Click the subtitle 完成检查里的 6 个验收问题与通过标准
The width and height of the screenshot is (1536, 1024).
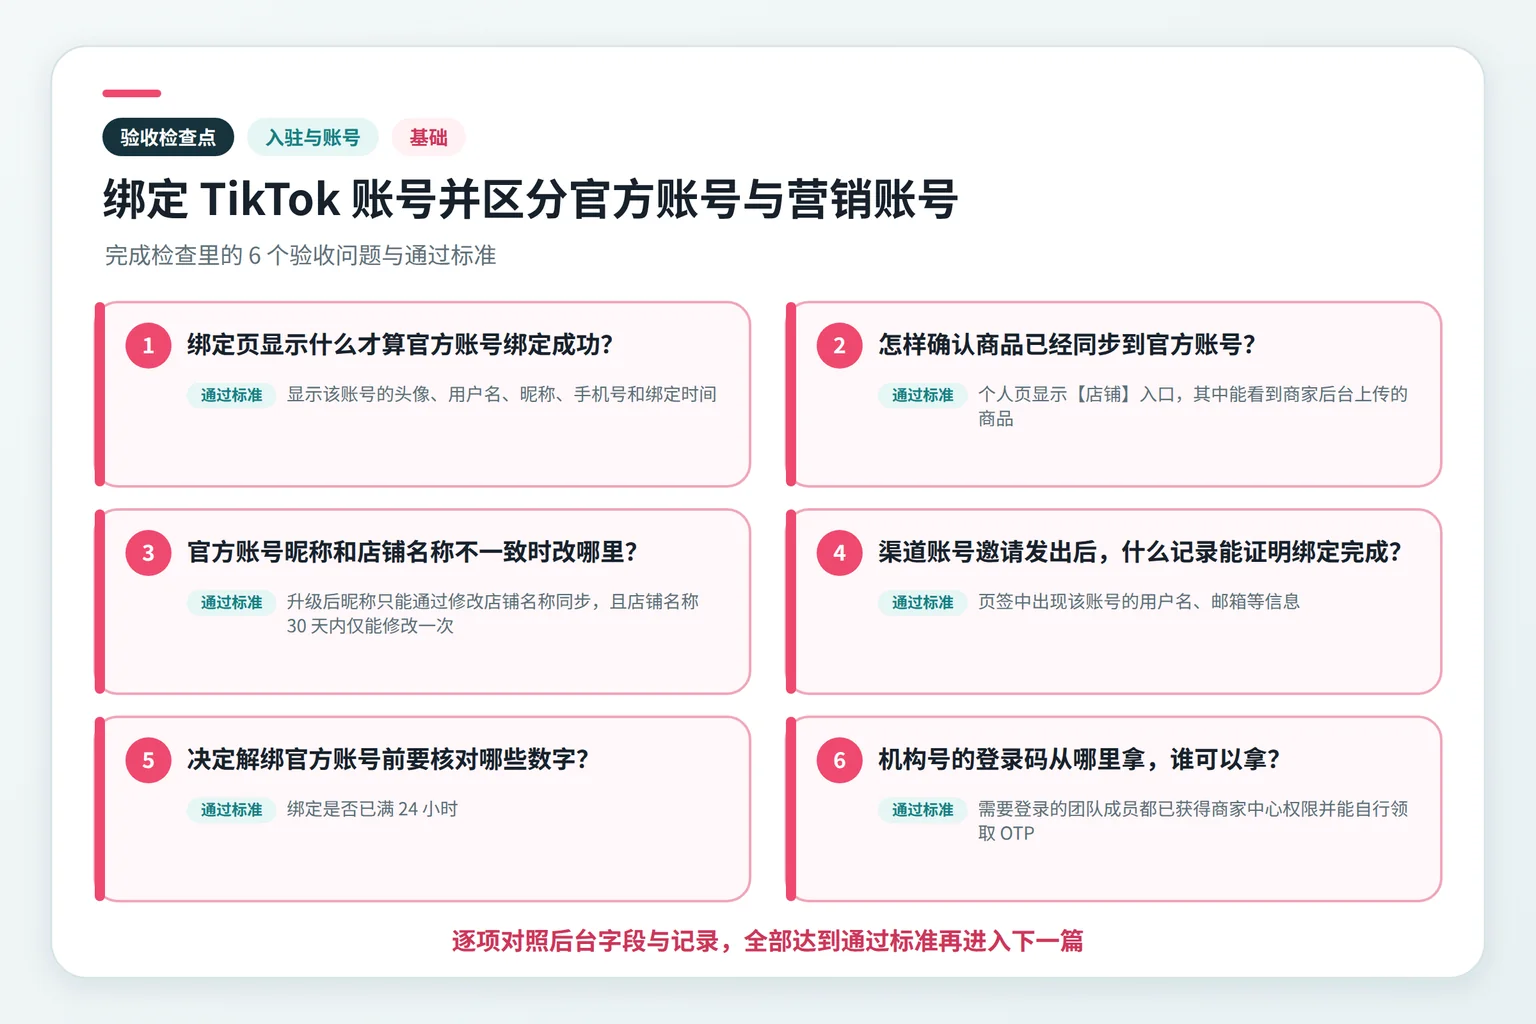[x=300, y=255]
